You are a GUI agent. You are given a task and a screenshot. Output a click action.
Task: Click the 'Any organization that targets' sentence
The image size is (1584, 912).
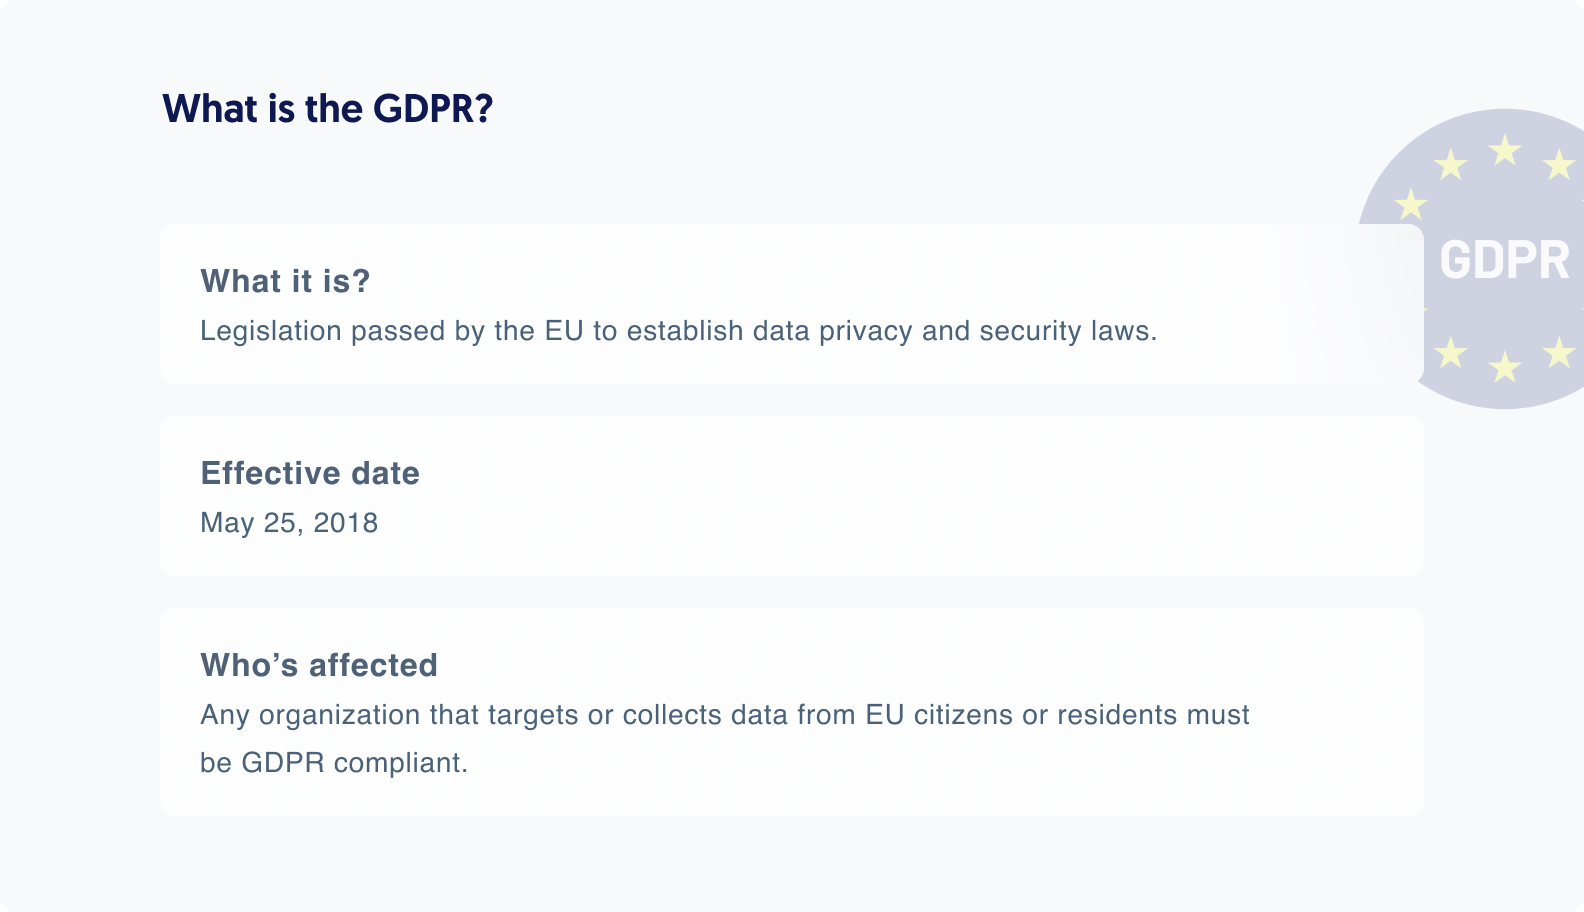725,715
